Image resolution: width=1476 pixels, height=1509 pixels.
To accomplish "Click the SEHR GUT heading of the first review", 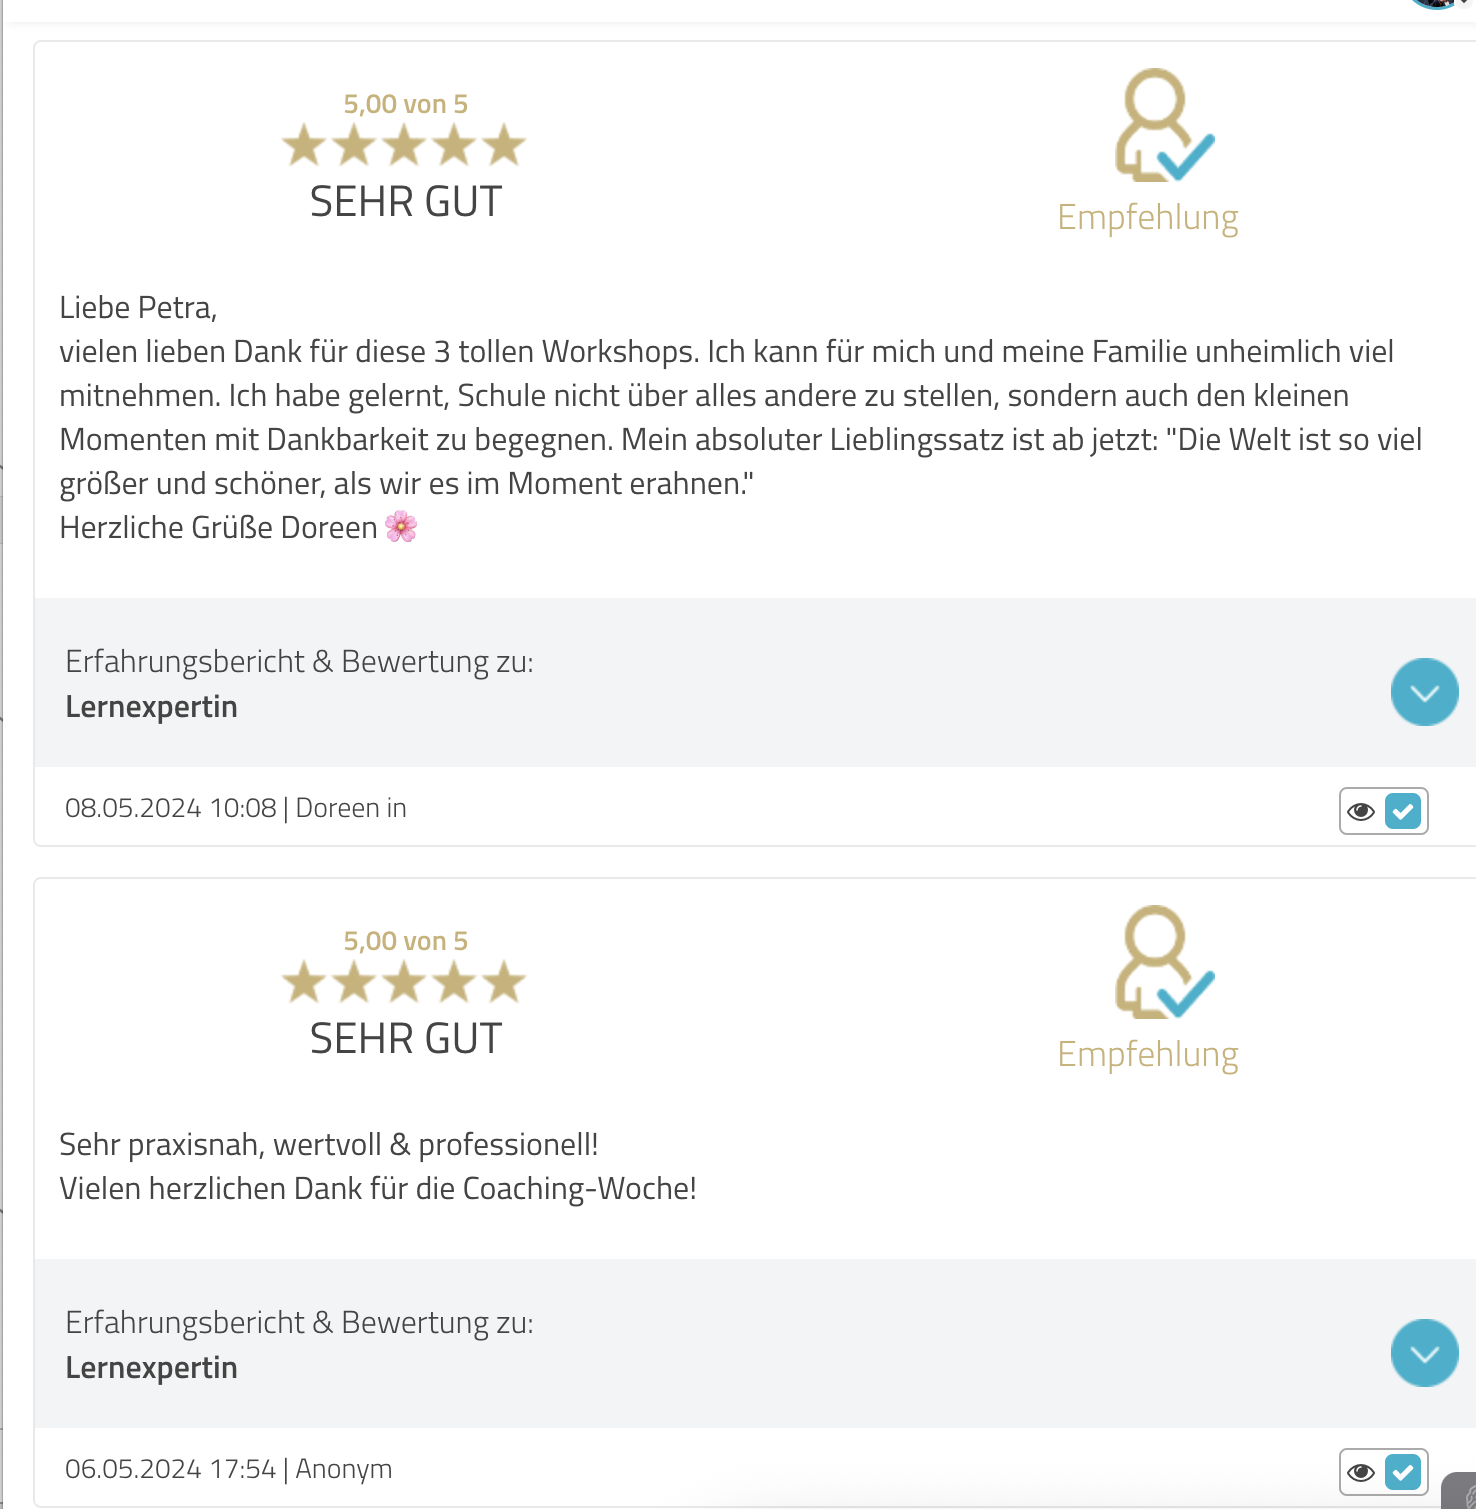I will 405,202.
